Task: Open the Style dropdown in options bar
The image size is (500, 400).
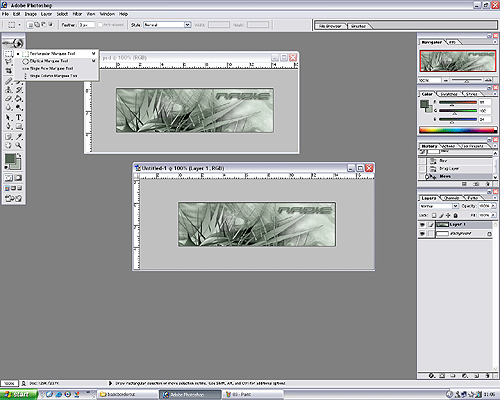Action: pyautogui.click(x=187, y=25)
